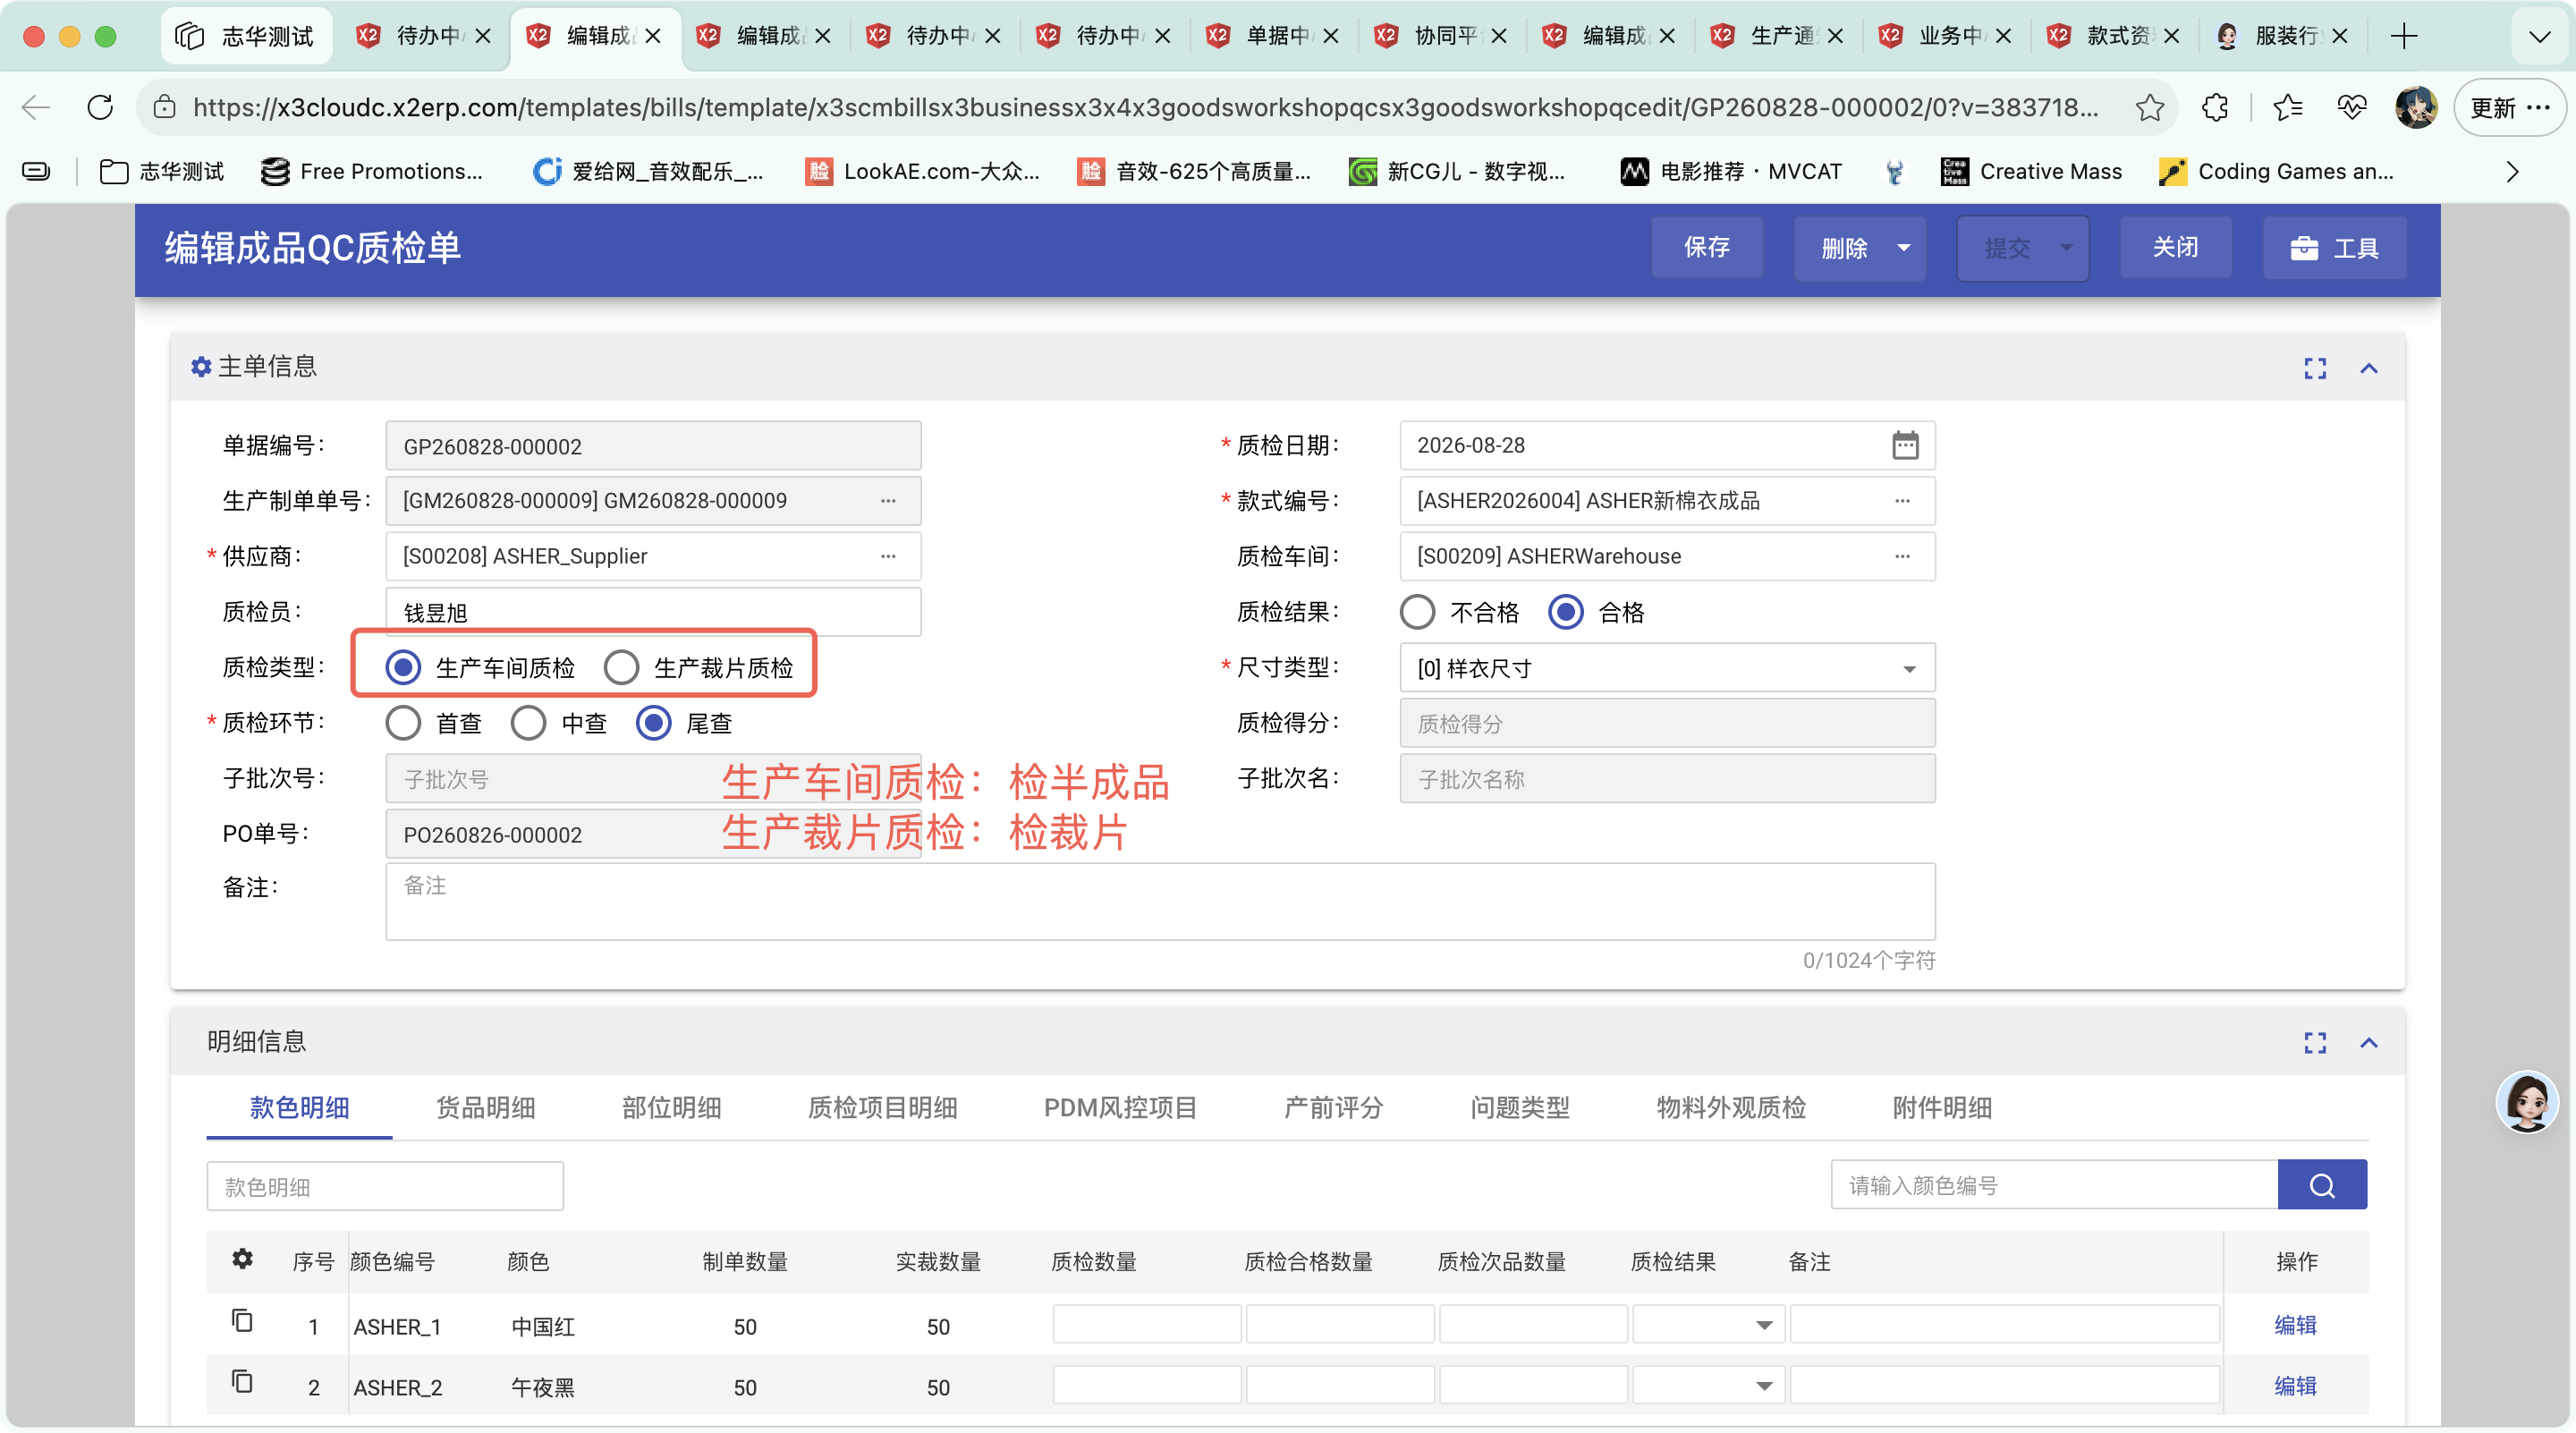
Task: Open table column settings gear icon
Action: point(242,1259)
